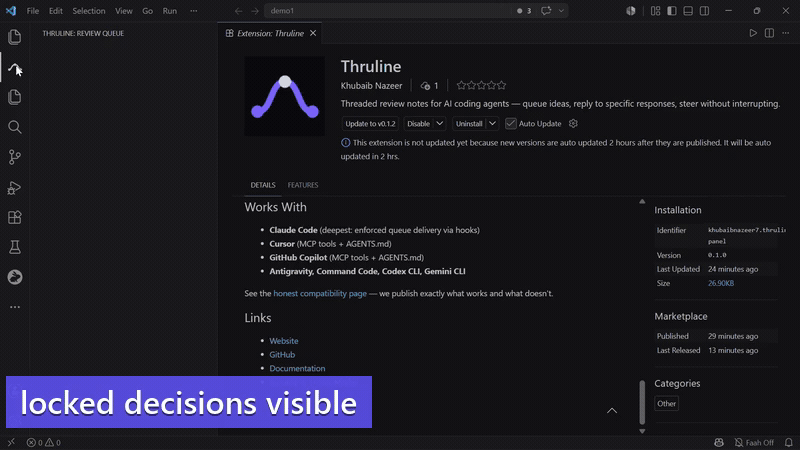The height and width of the screenshot is (450, 800).
Task: Open the chat dropdown chevron in title bar
Action: (561, 11)
